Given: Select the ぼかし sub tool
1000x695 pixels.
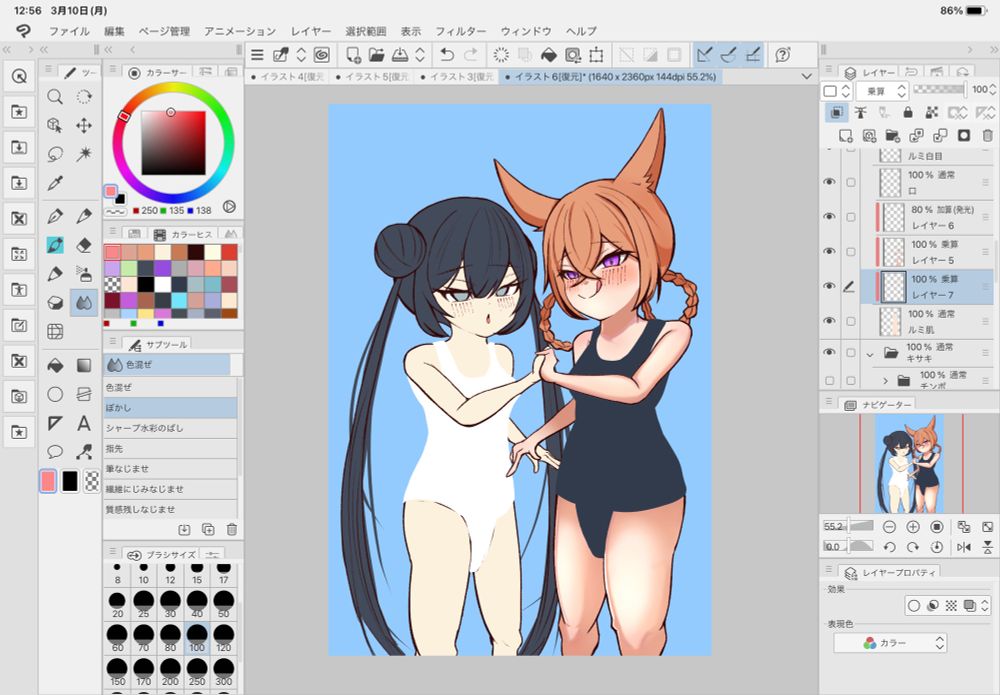Looking at the screenshot, I should [170, 407].
